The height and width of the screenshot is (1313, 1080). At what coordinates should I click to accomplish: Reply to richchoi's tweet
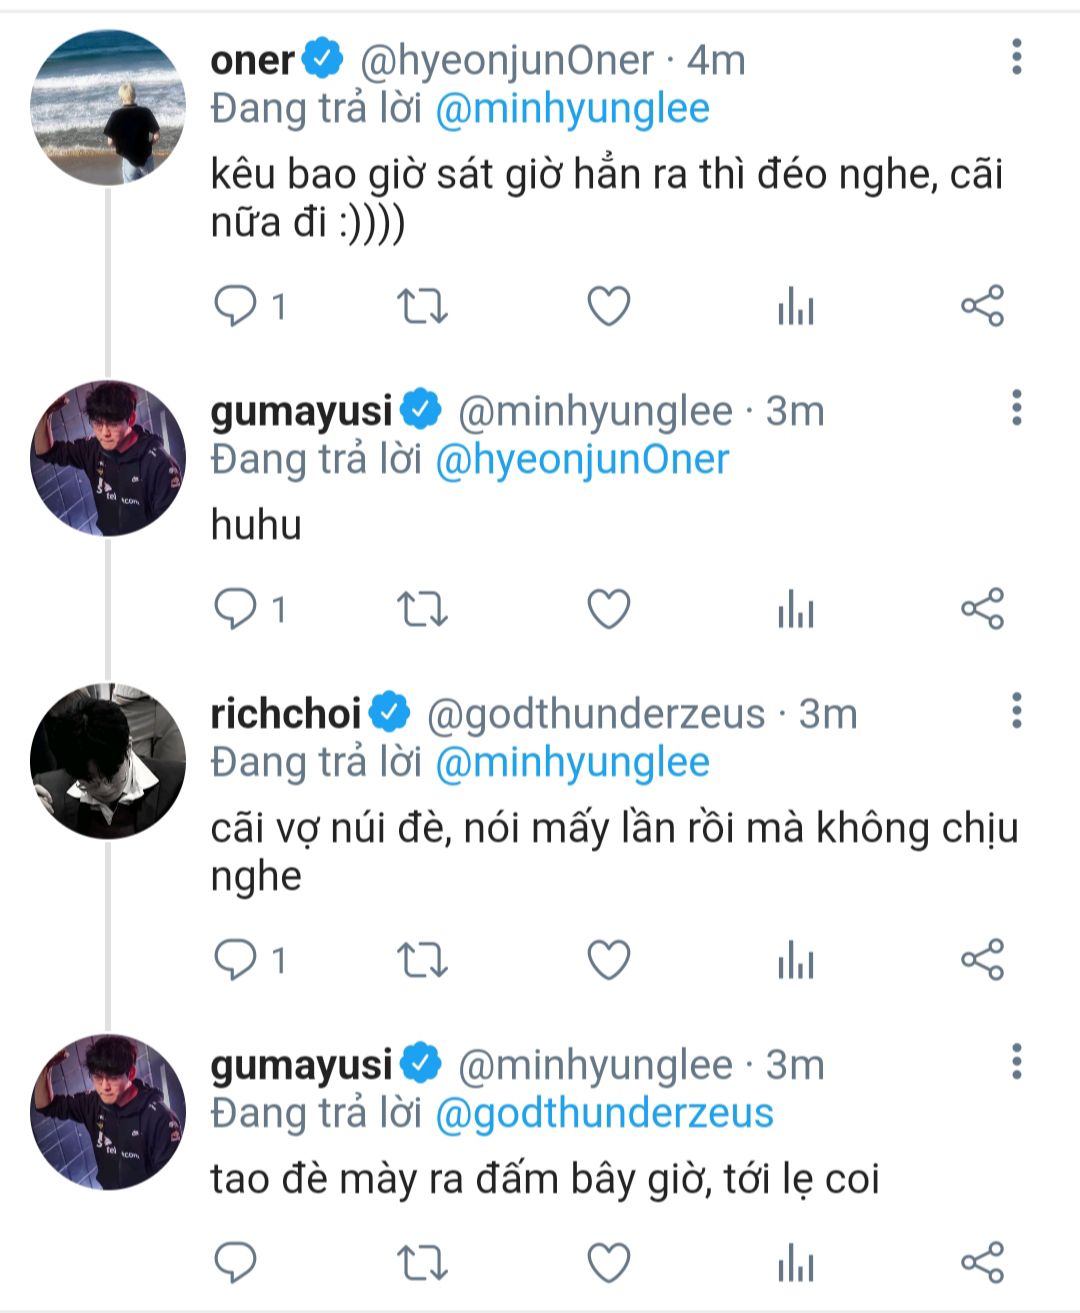pos(237,960)
